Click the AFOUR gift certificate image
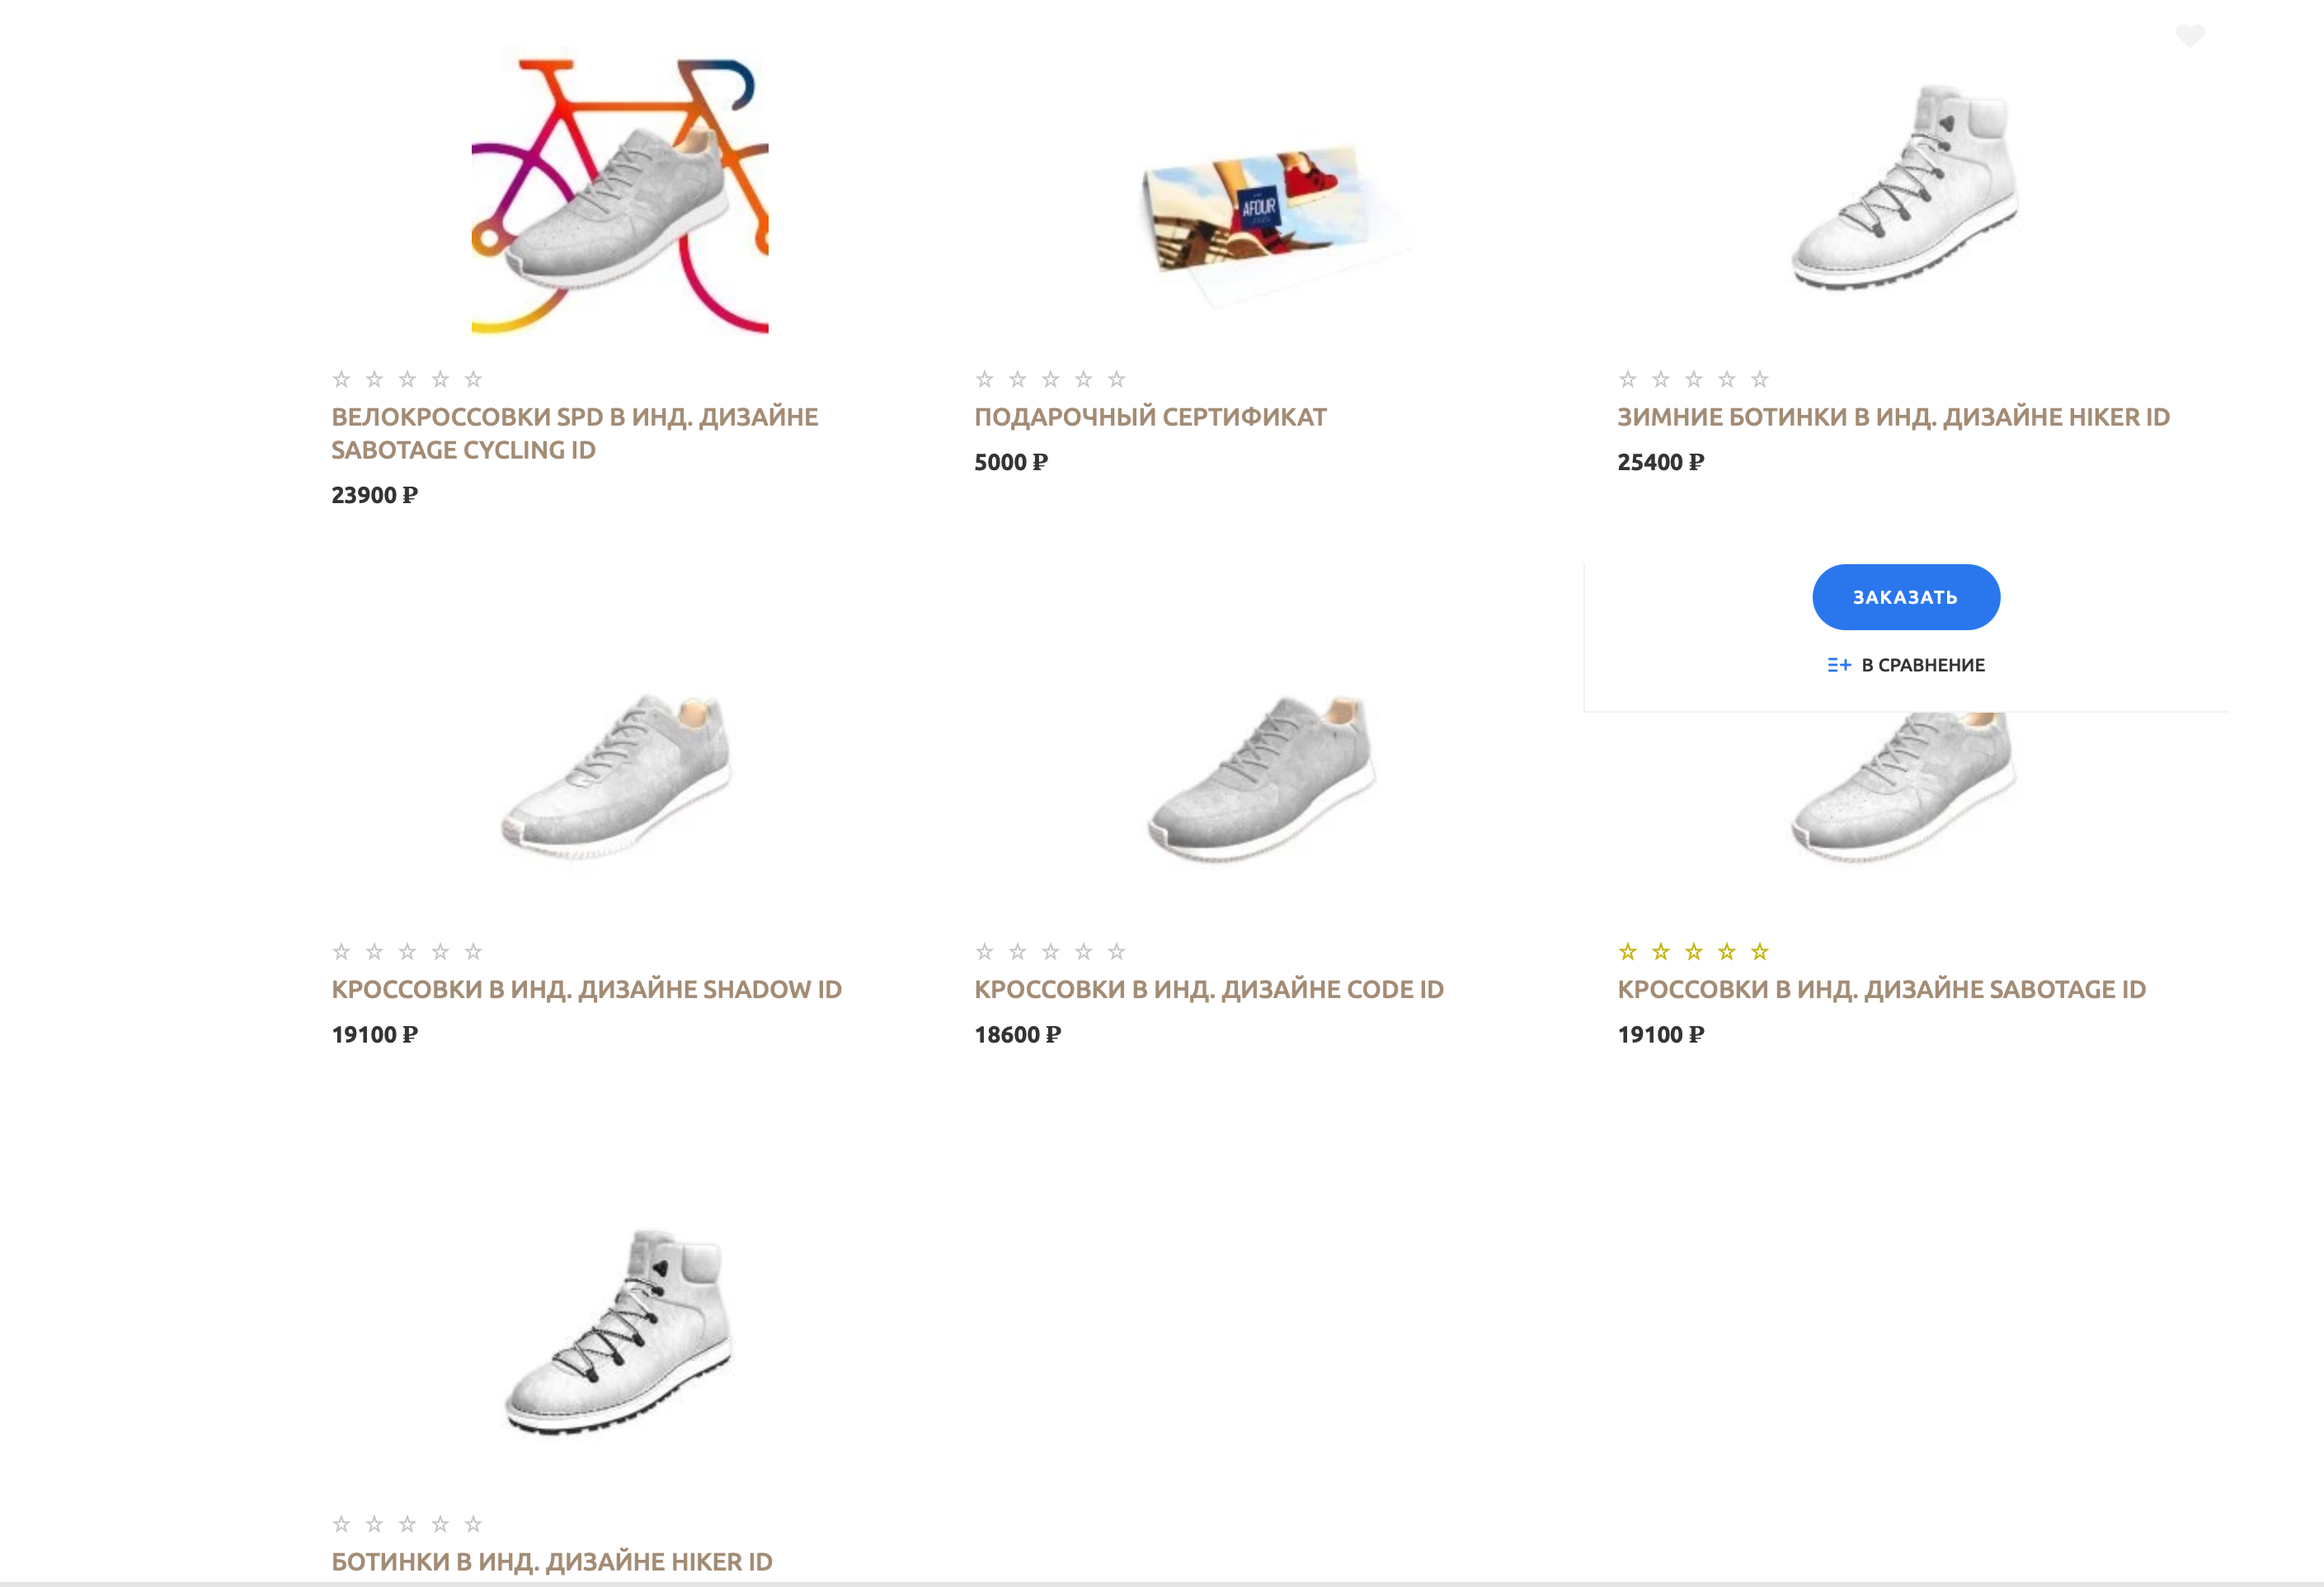 tap(1262, 215)
